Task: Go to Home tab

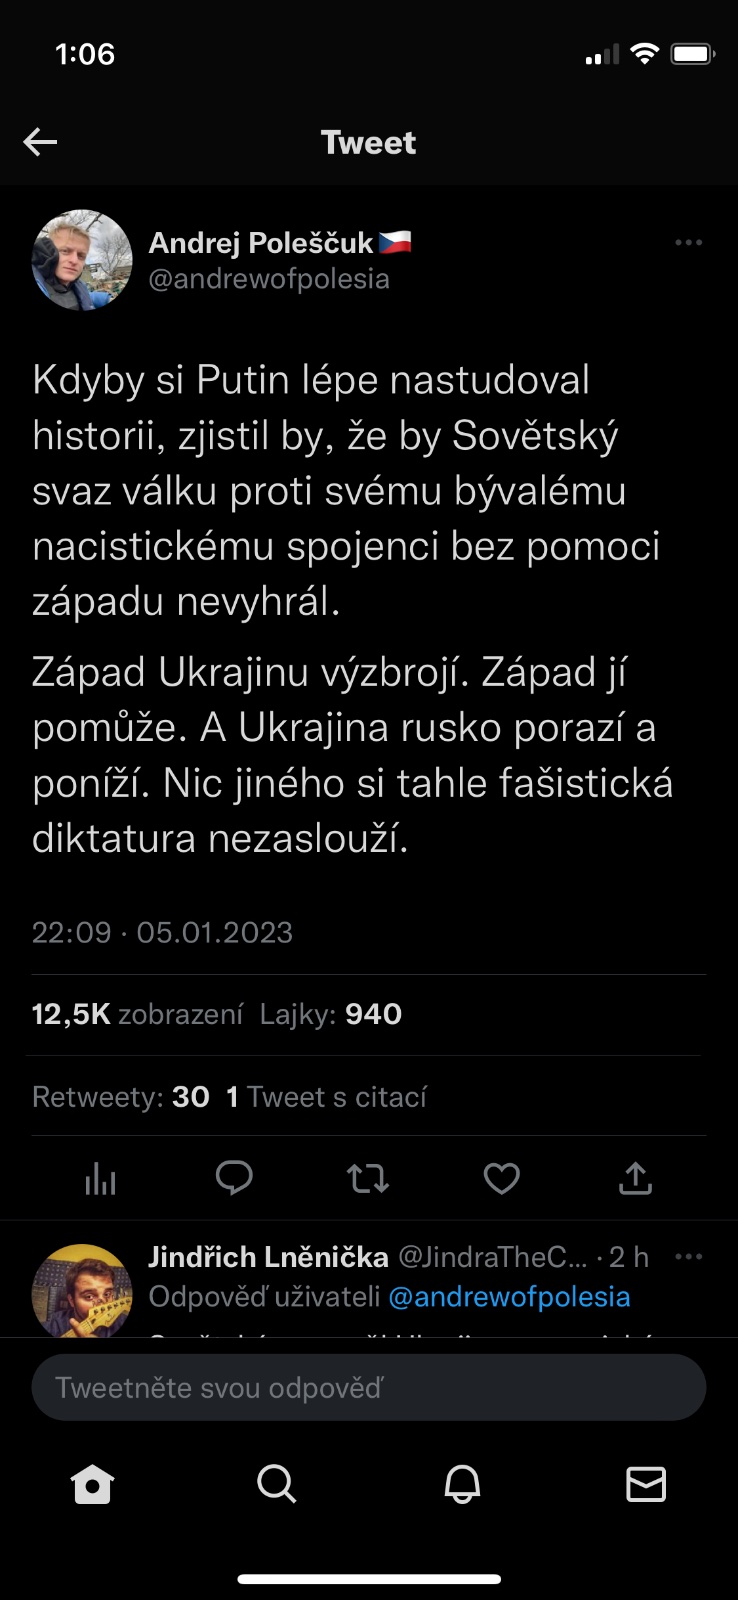Action: (x=93, y=1485)
